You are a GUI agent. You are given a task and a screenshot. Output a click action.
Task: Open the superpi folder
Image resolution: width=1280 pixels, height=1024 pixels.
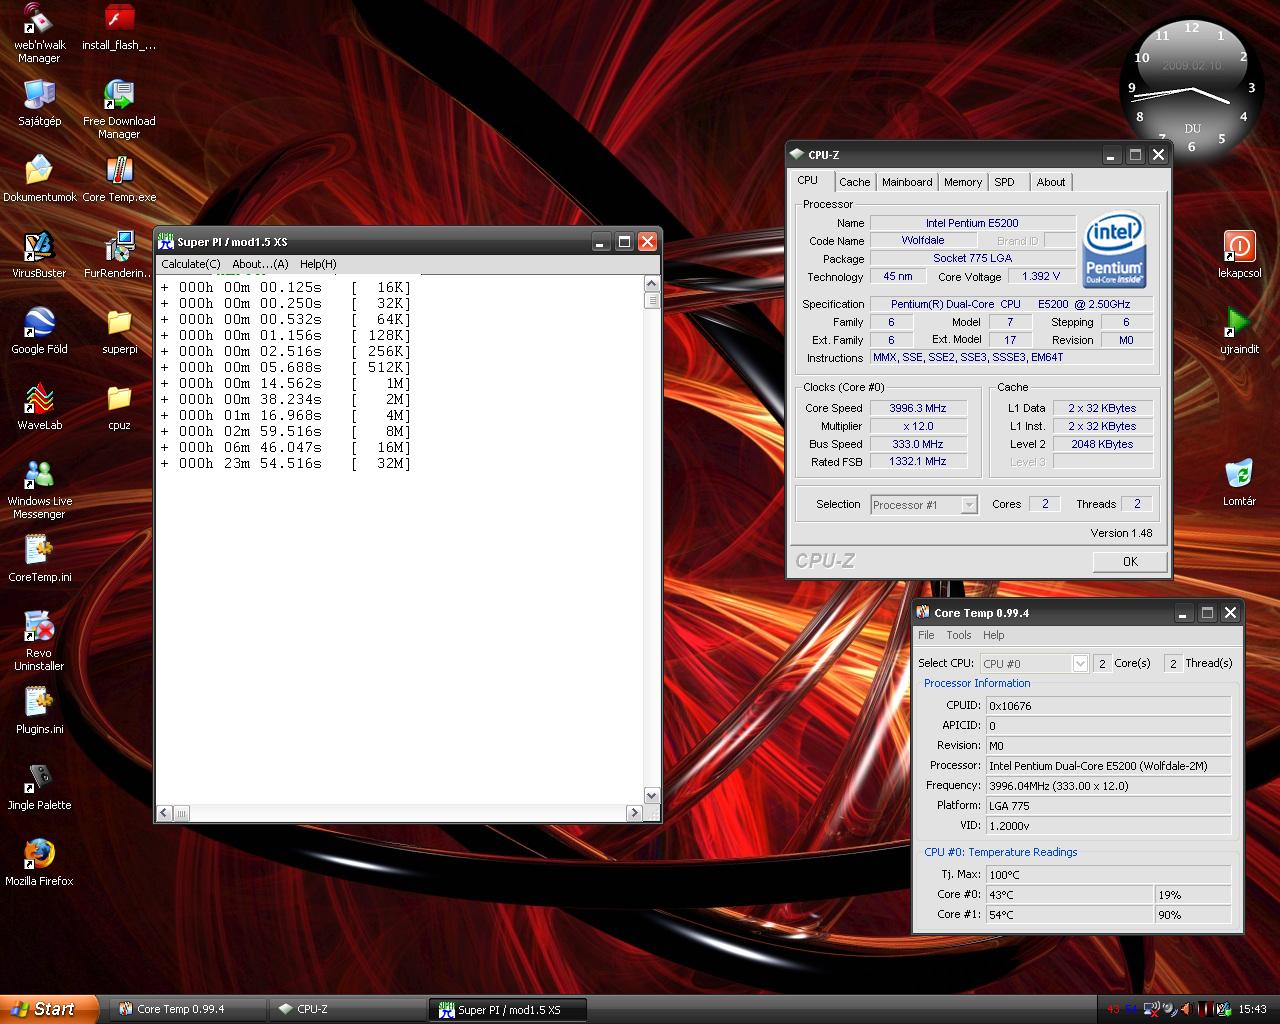(119, 331)
